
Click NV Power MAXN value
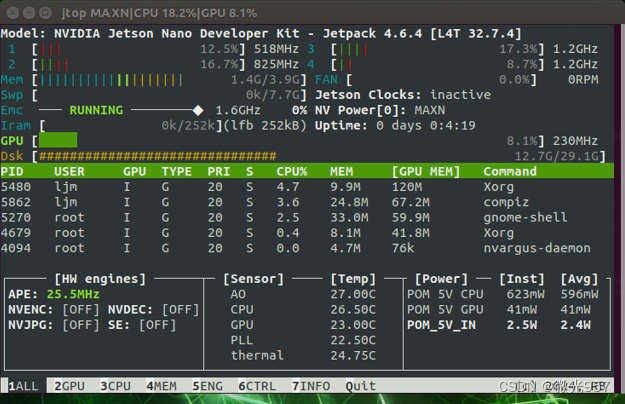pos(430,110)
